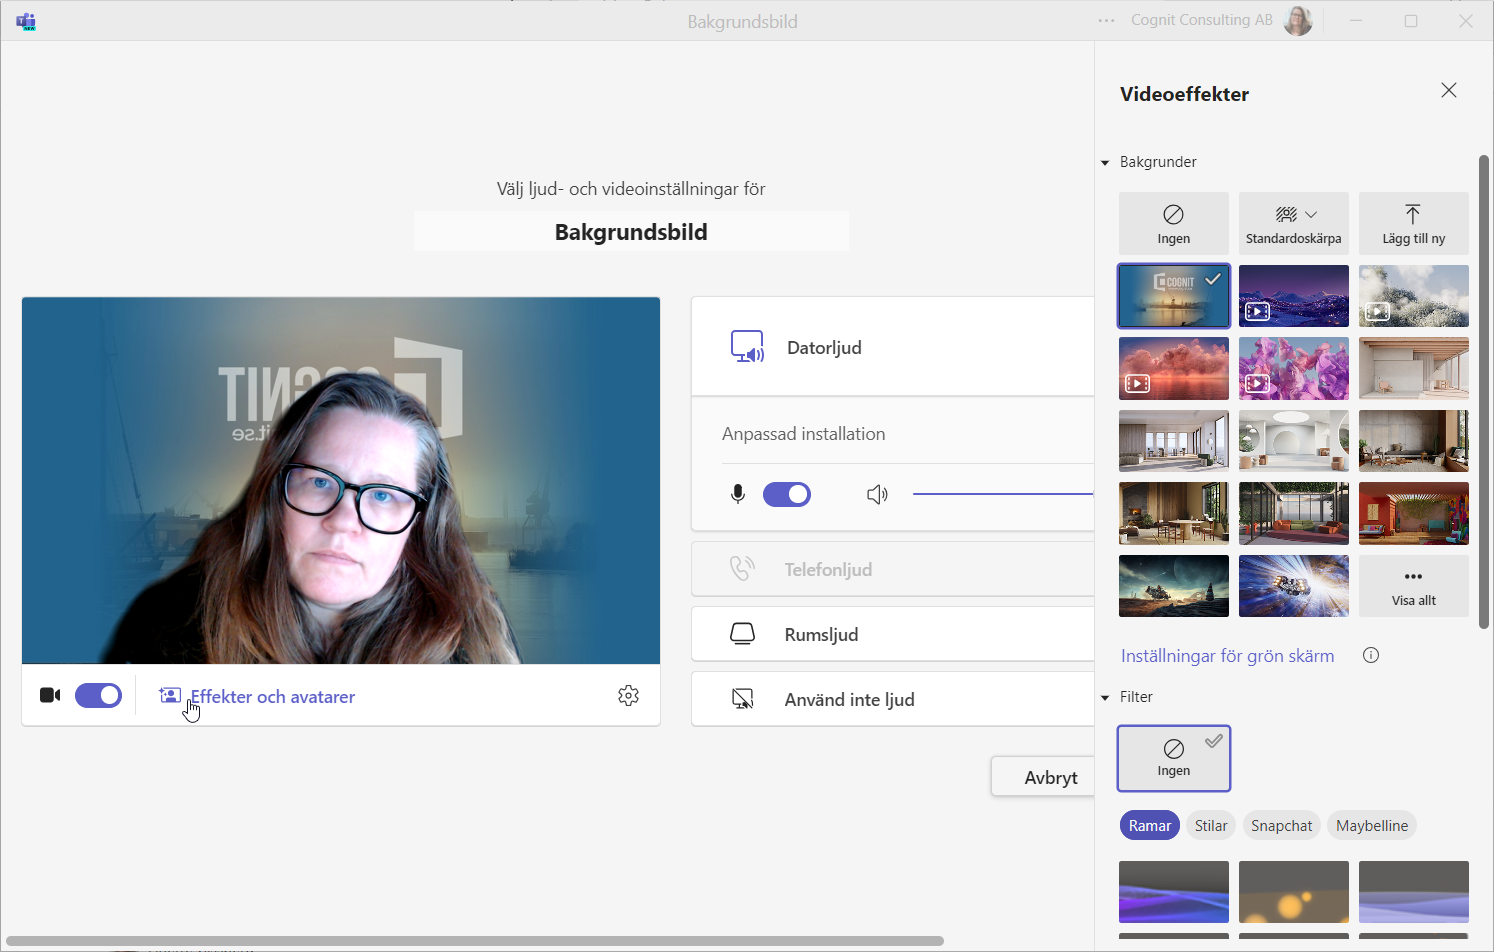1494x952 pixels.
Task: Select Ingen background option
Action: (1174, 224)
